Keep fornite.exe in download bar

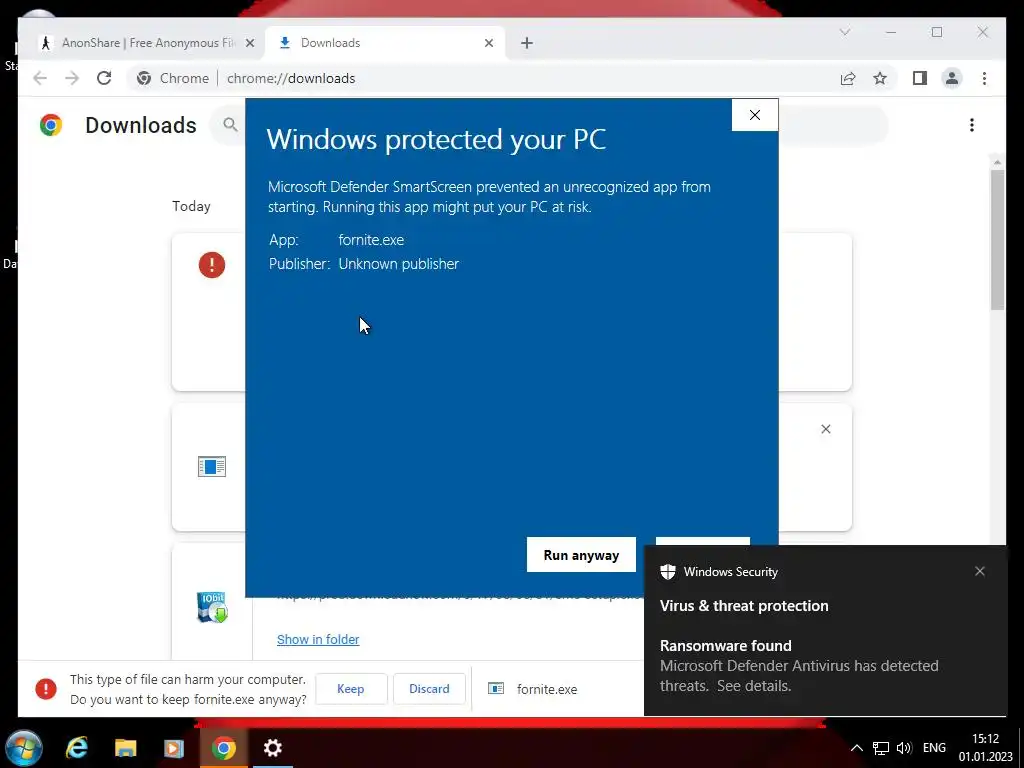[x=351, y=688]
